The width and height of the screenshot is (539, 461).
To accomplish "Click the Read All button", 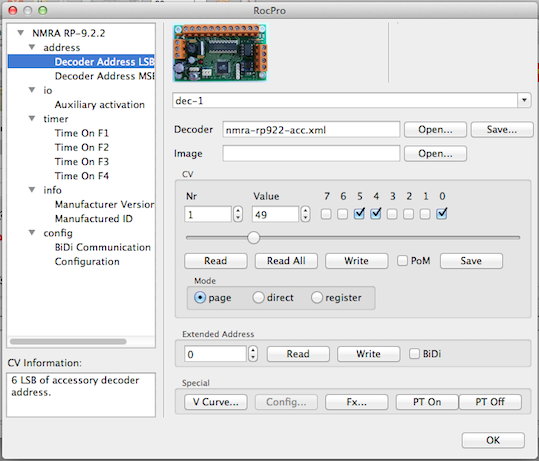I will 286,261.
